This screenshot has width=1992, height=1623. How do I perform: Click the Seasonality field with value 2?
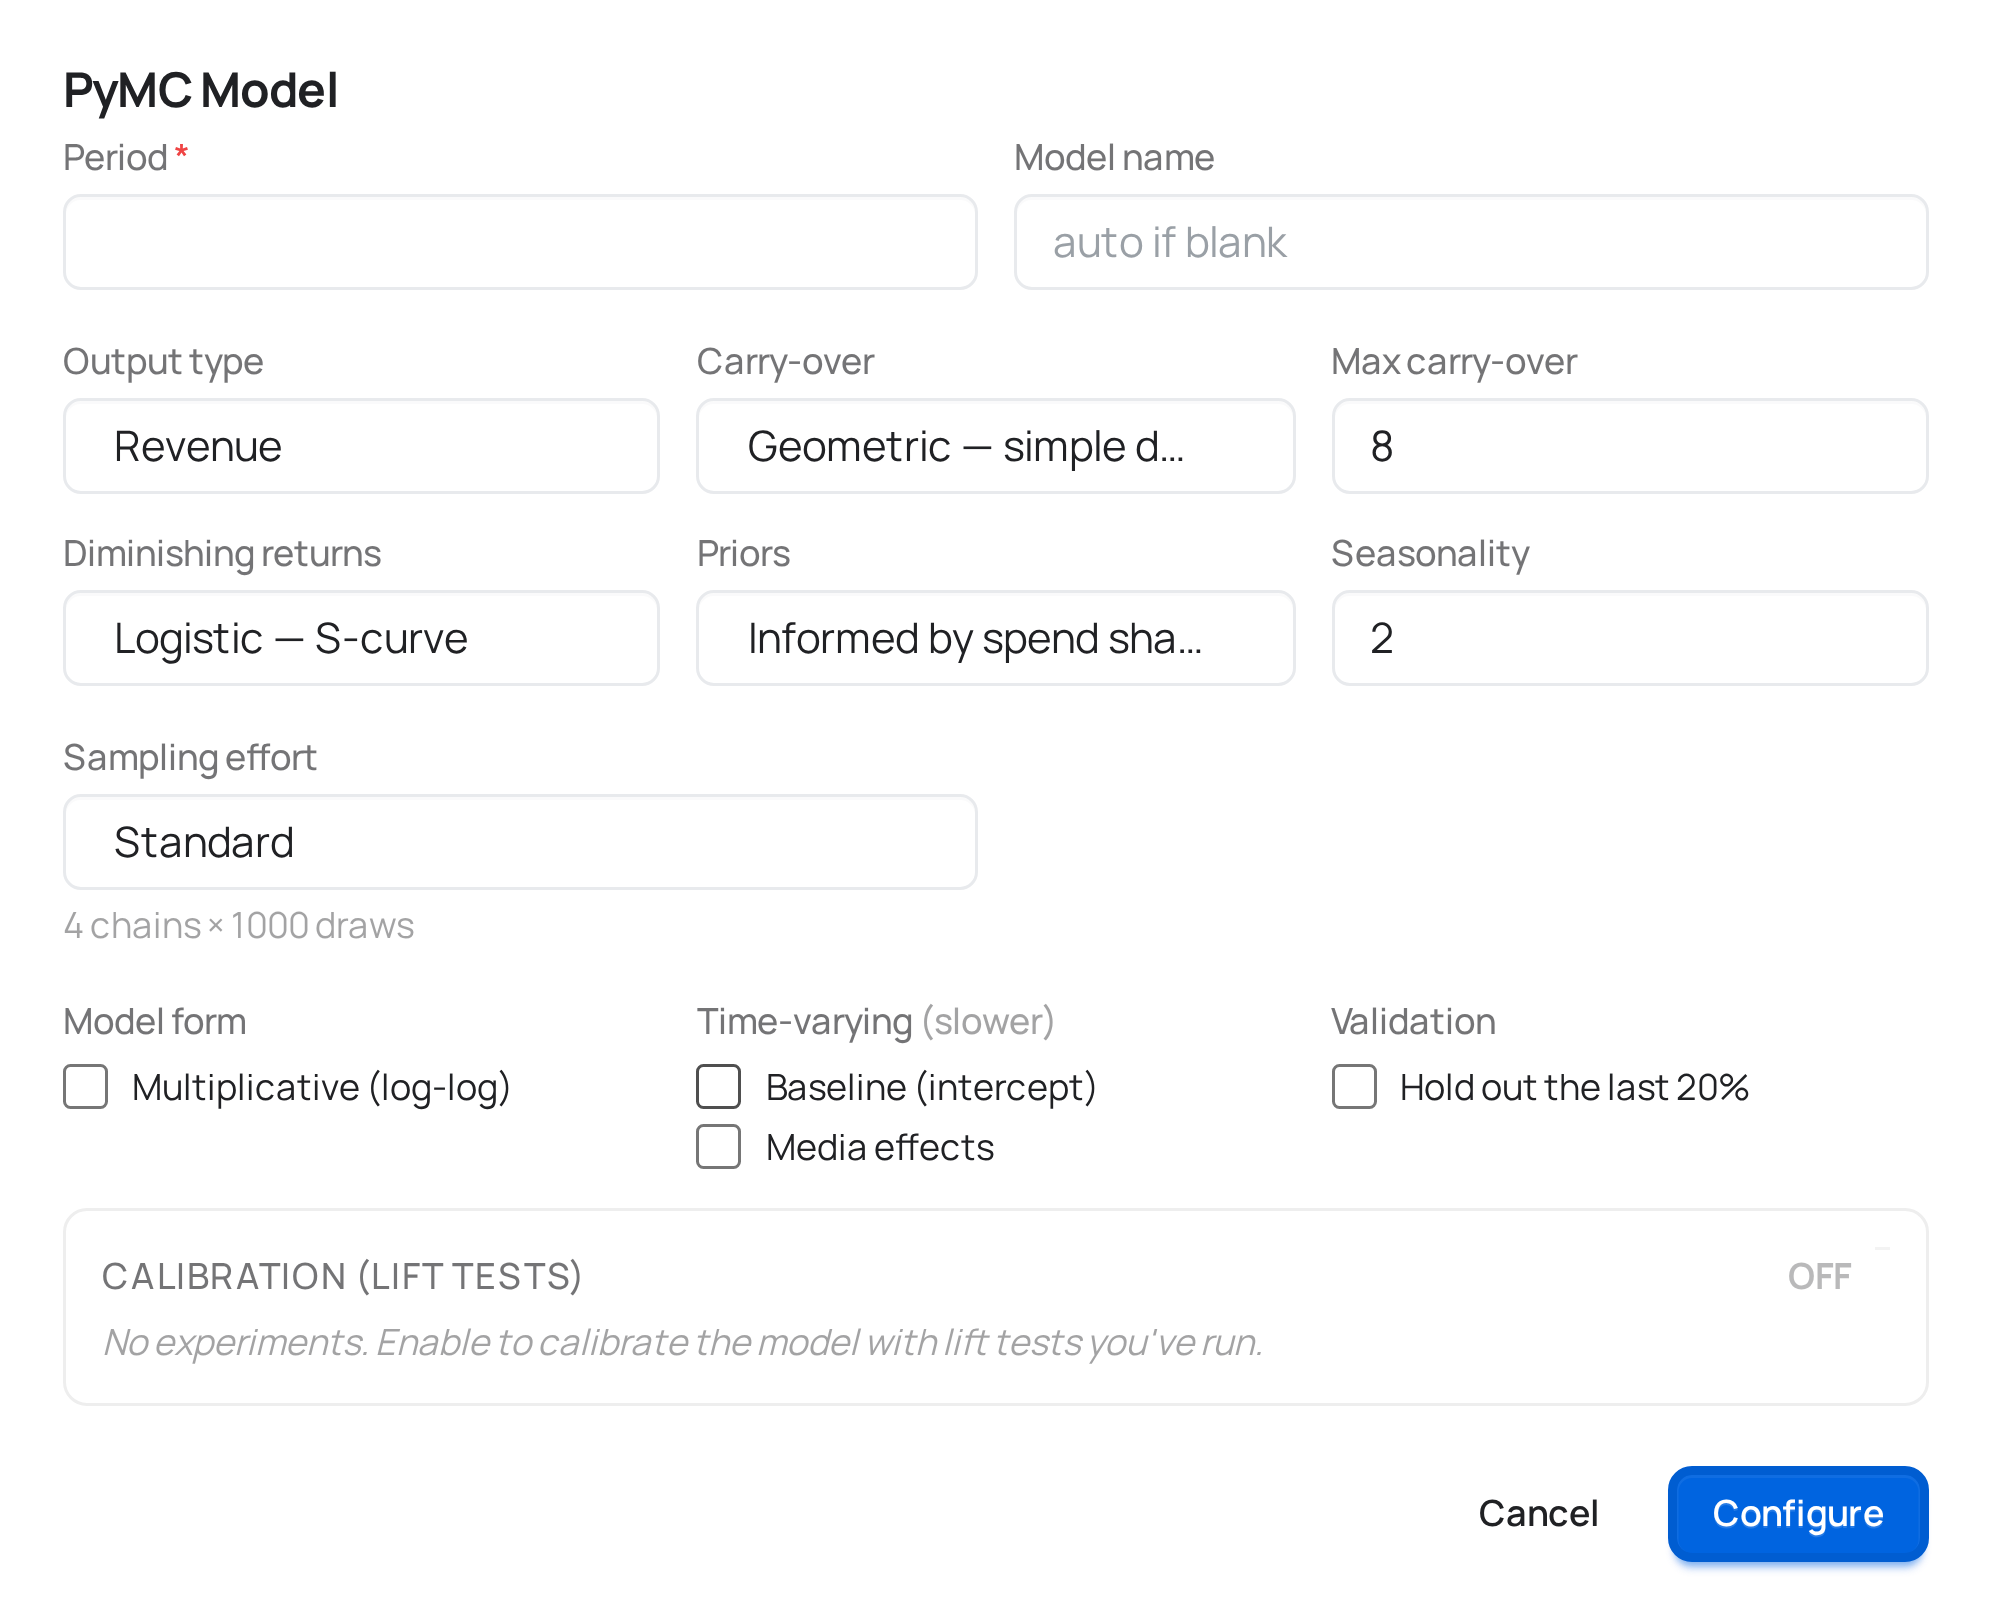(x=1630, y=638)
